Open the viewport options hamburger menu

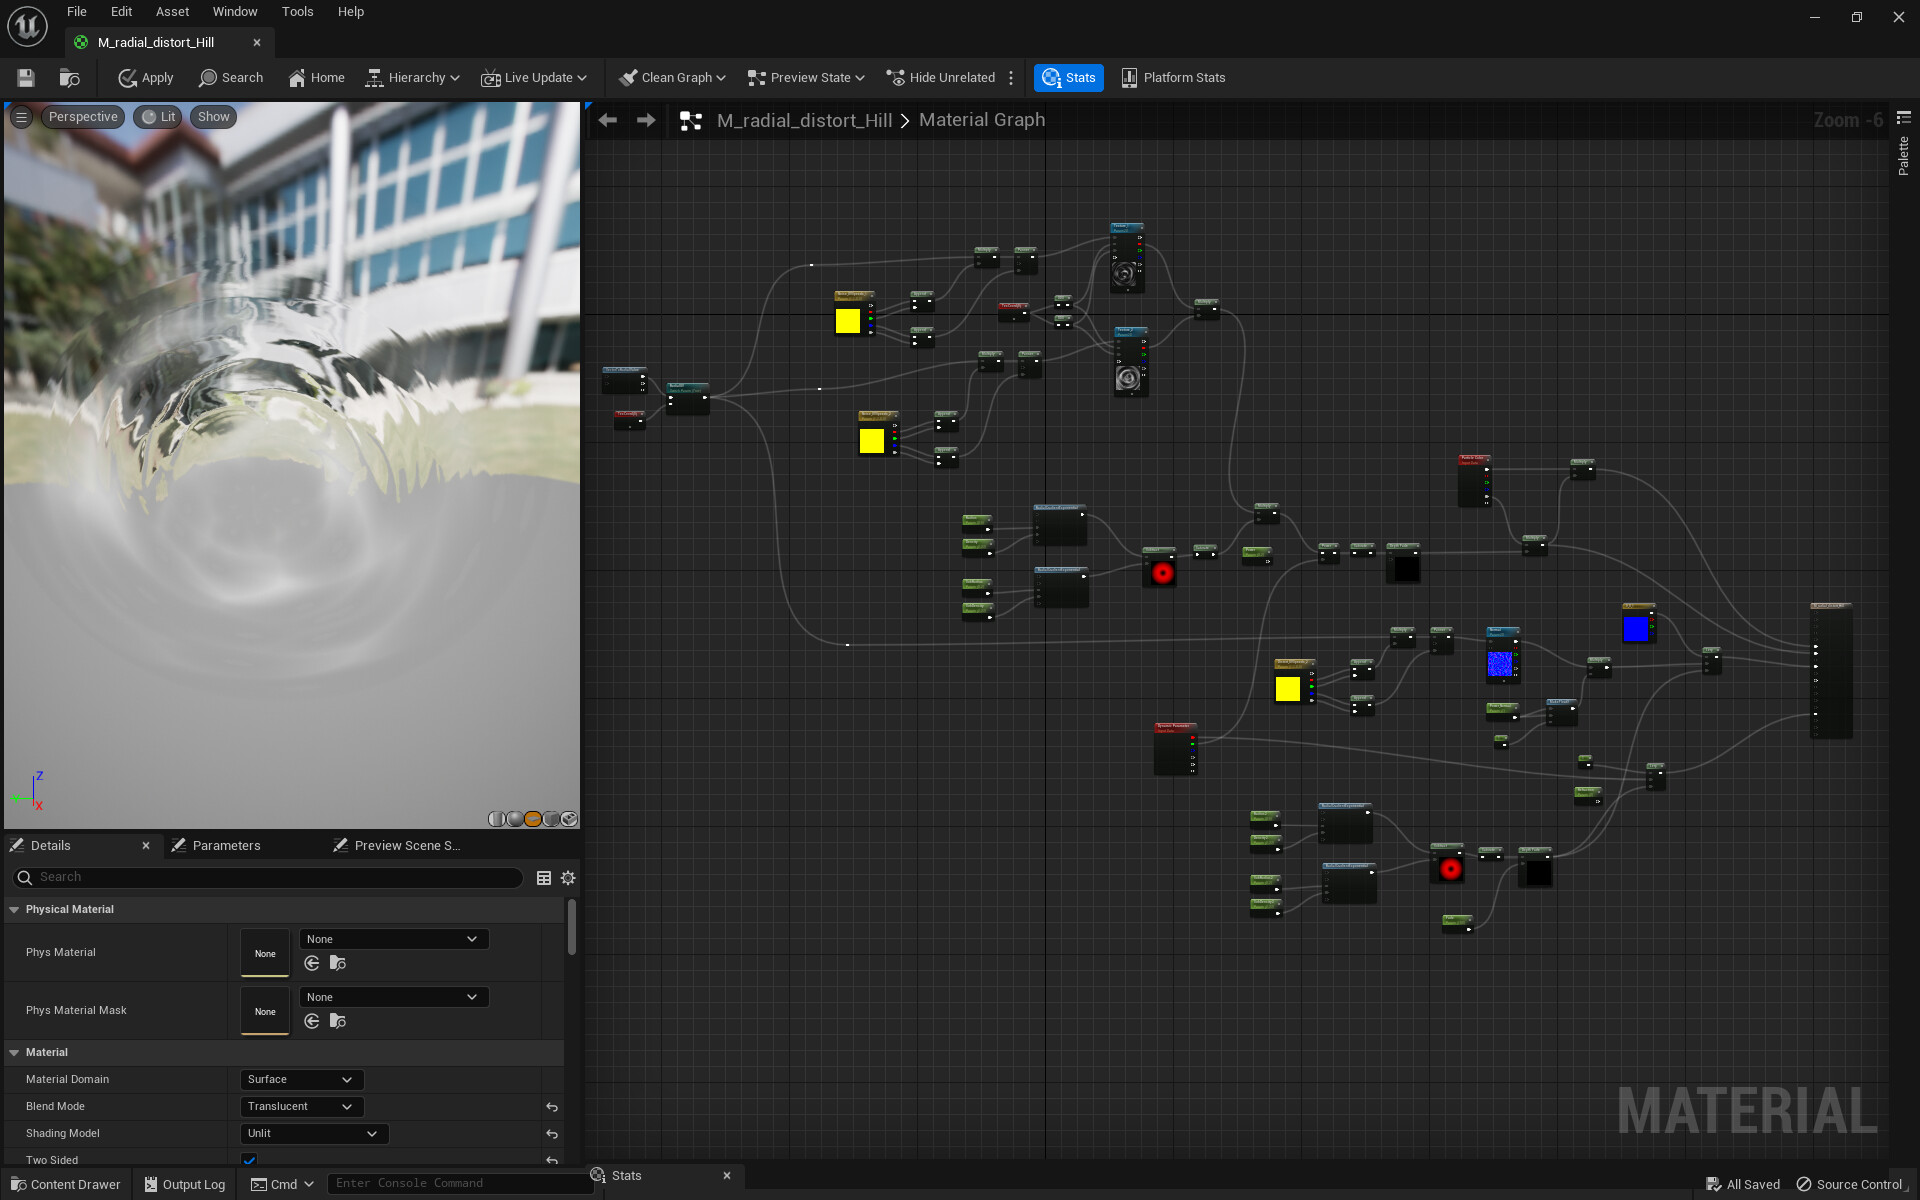[21, 117]
